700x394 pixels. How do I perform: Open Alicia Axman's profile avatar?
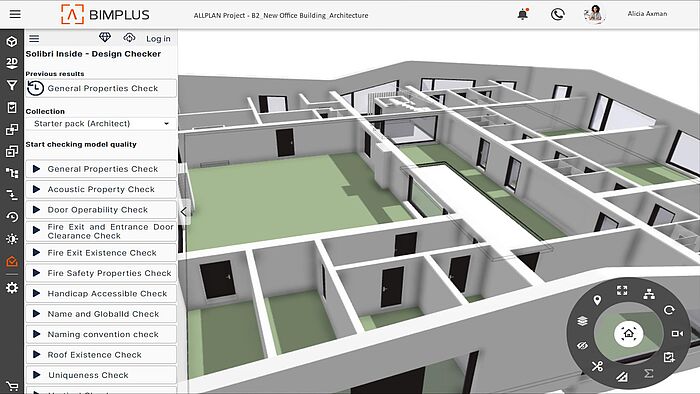click(594, 14)
